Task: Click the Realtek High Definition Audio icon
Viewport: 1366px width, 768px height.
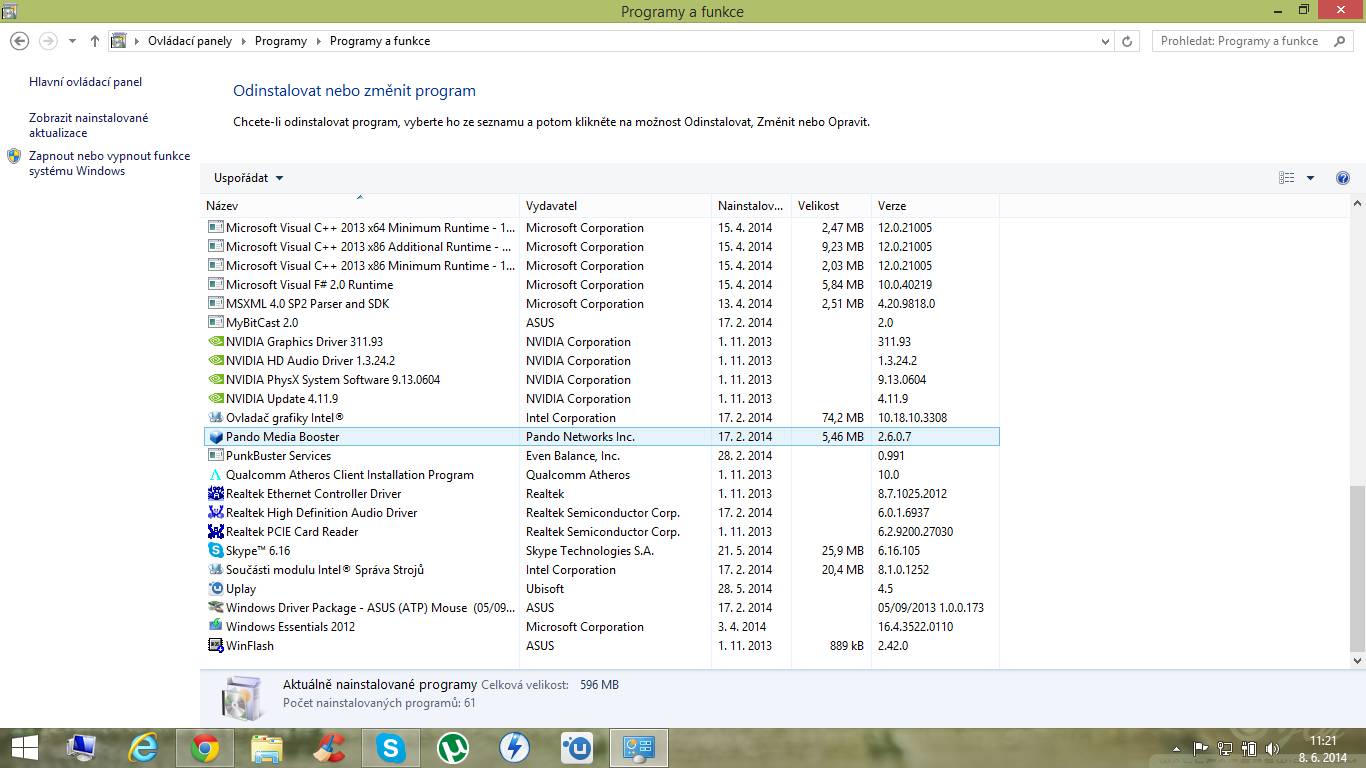Action: [216, 513]
